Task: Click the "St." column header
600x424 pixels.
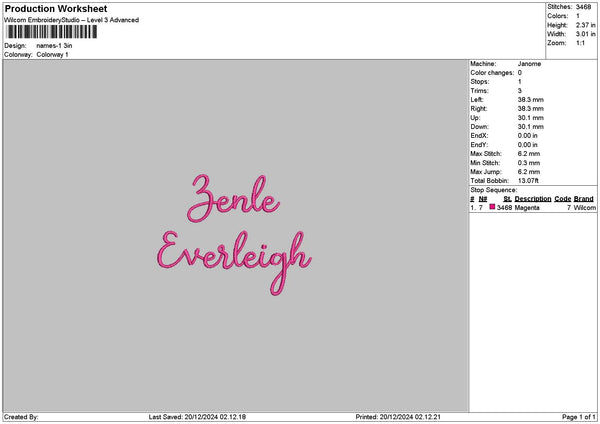Action: pos(508,199)
